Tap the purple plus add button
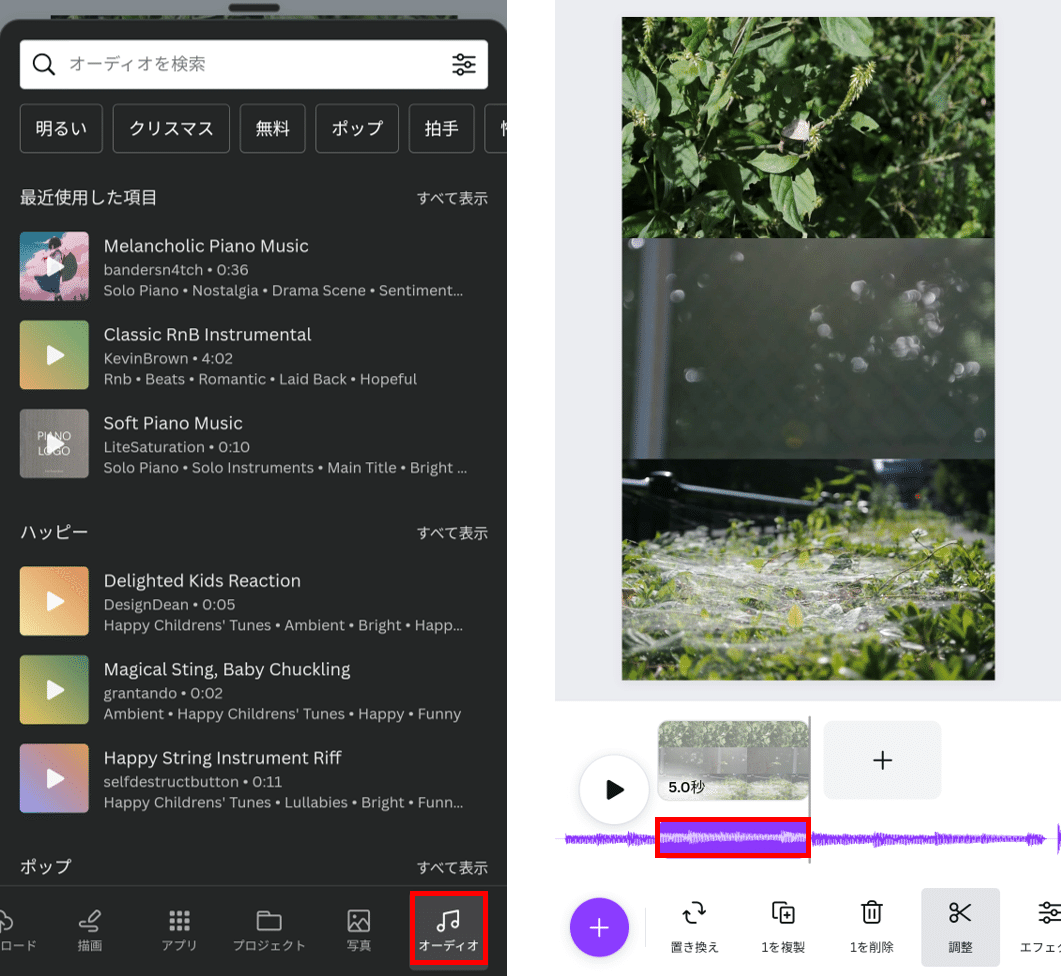1061x976 pixels. 599,927
